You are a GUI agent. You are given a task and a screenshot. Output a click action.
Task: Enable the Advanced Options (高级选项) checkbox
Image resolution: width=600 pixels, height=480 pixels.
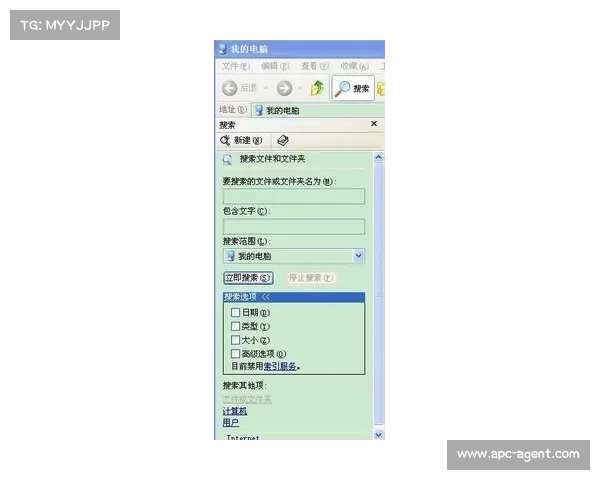[x=235, y=354]
